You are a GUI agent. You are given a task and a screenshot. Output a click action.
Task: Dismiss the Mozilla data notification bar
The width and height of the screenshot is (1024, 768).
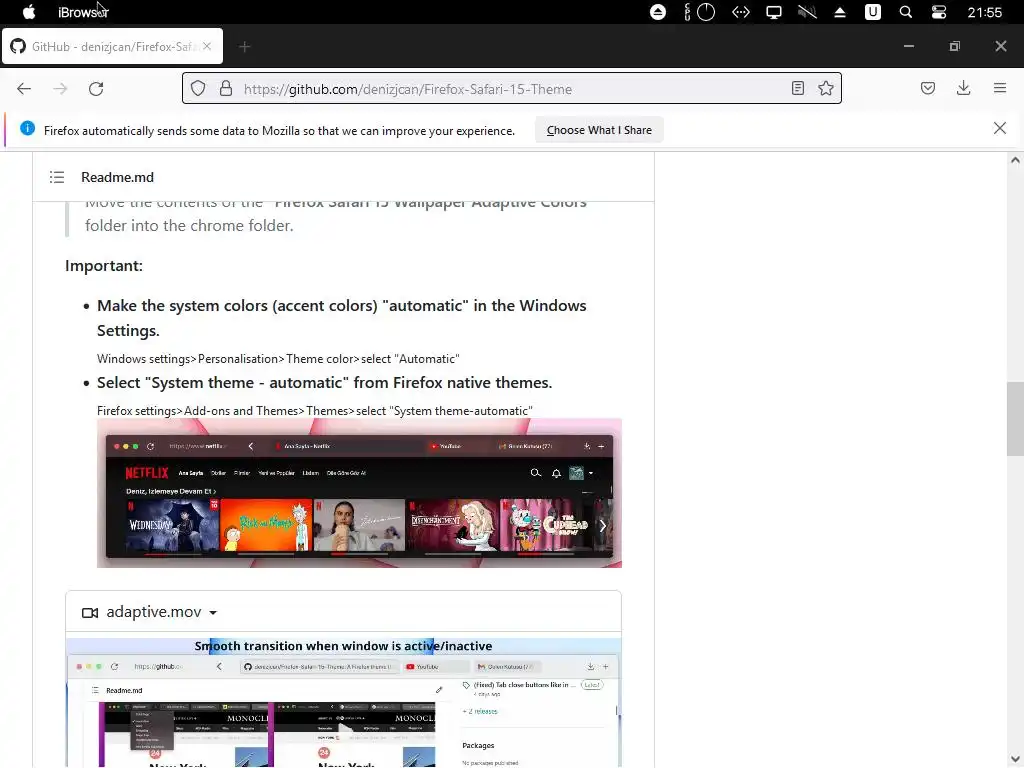coord(999,128)
